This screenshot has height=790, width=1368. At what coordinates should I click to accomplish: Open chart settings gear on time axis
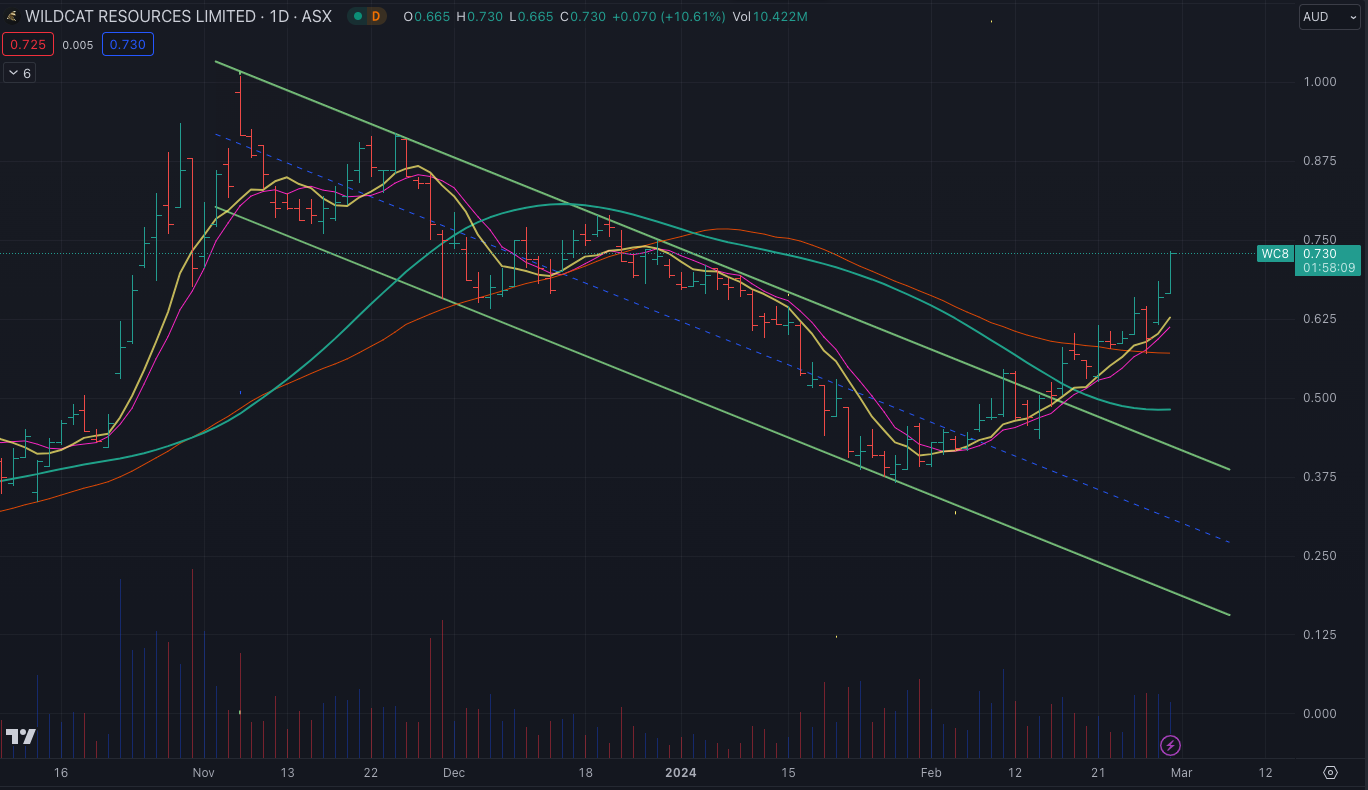point(1330,773)
